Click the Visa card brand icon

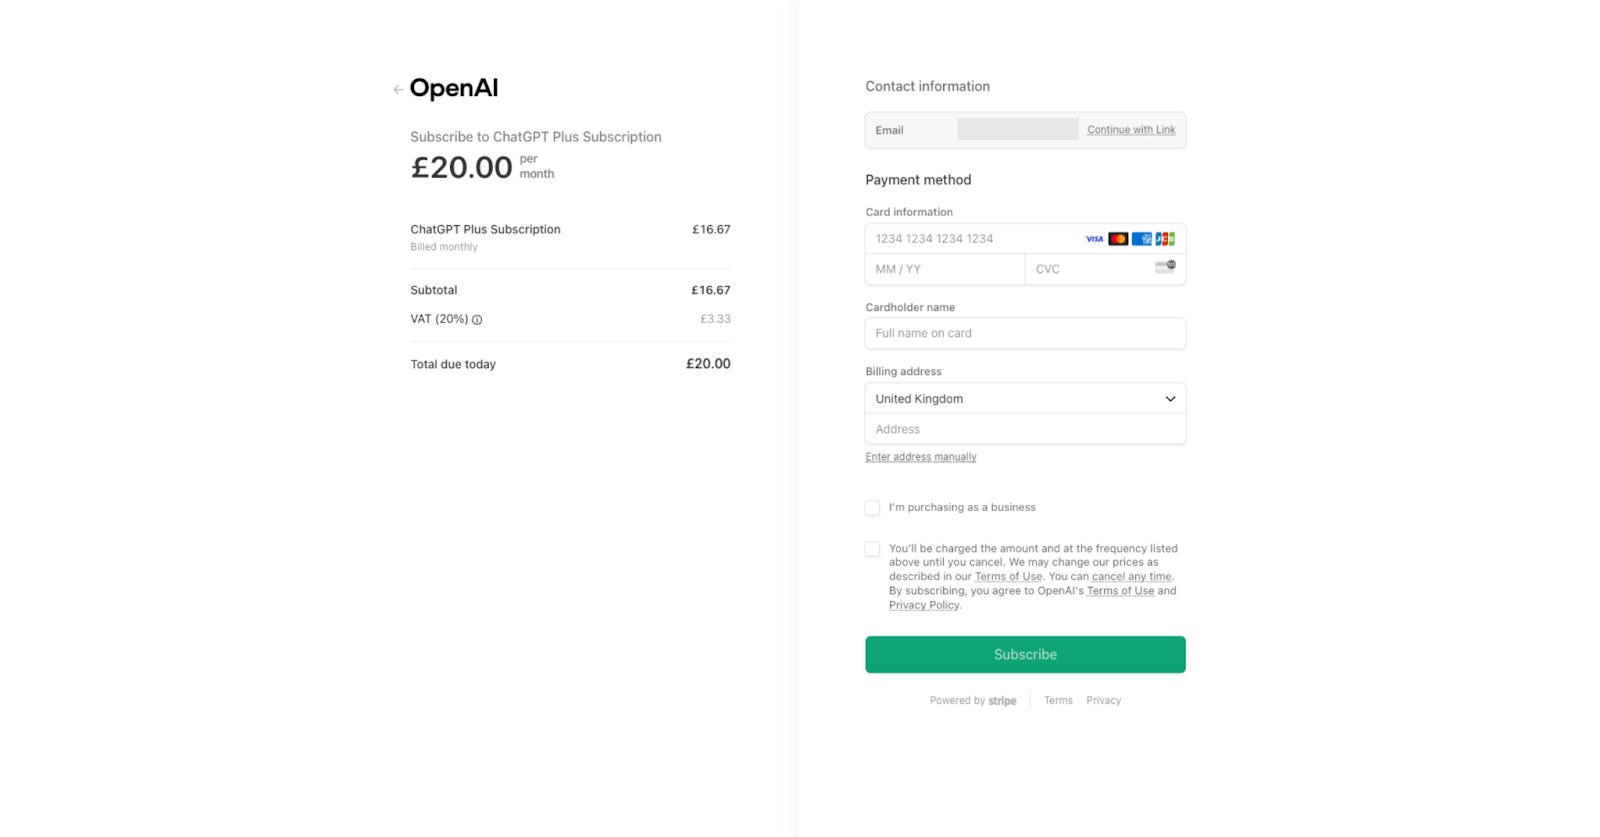pos(1094,238)
